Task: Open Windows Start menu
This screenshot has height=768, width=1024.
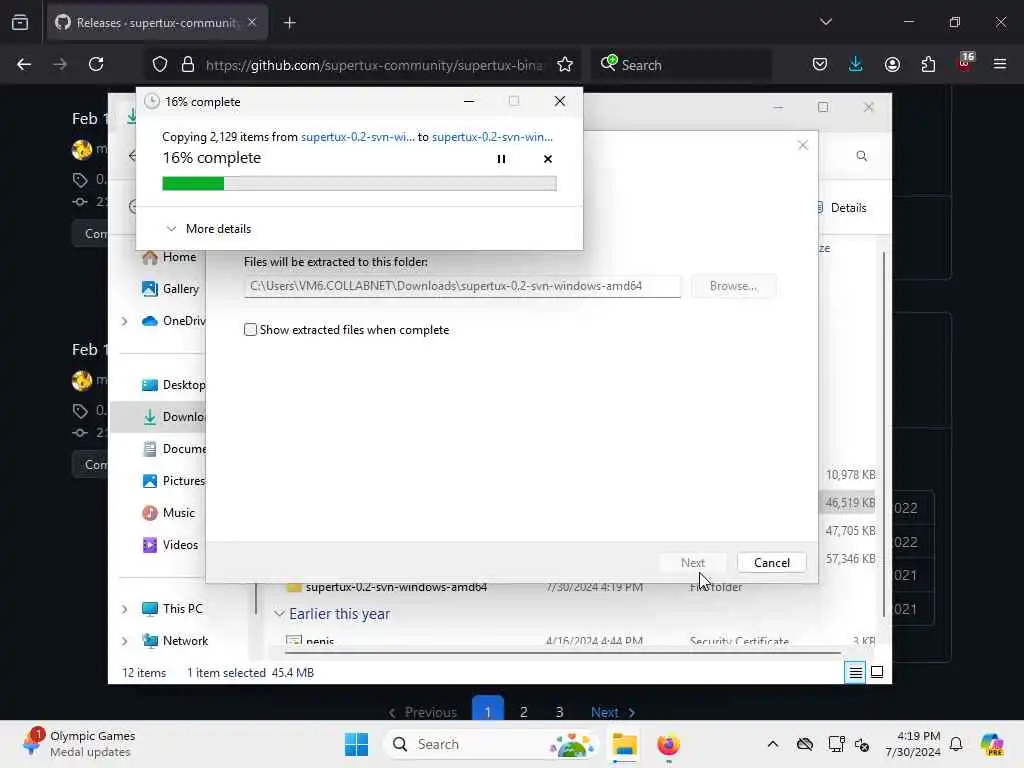Action: coord(357,744)
